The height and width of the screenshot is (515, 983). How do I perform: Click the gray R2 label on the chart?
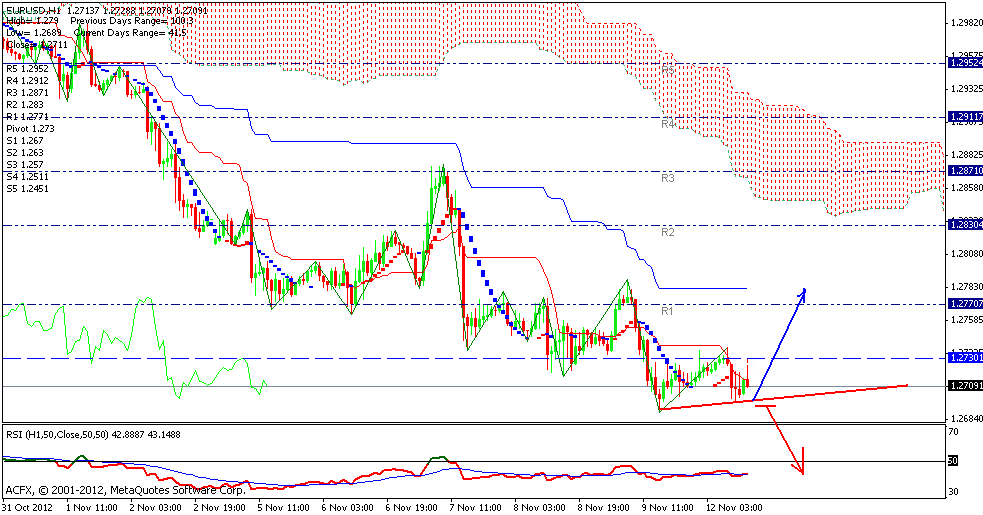(669, 231)
